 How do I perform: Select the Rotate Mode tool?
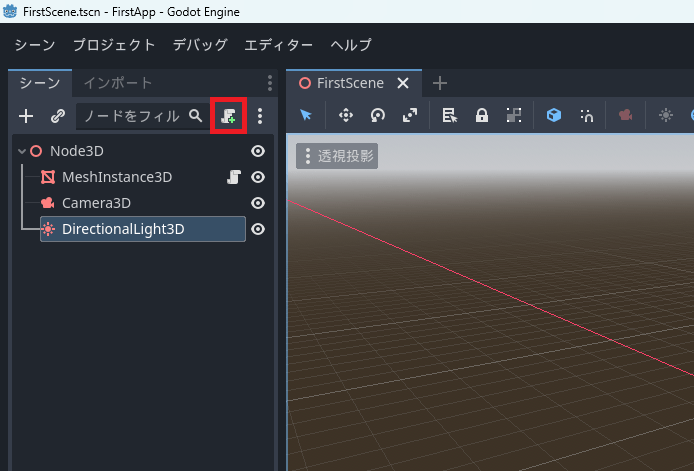tap(378, 116)
